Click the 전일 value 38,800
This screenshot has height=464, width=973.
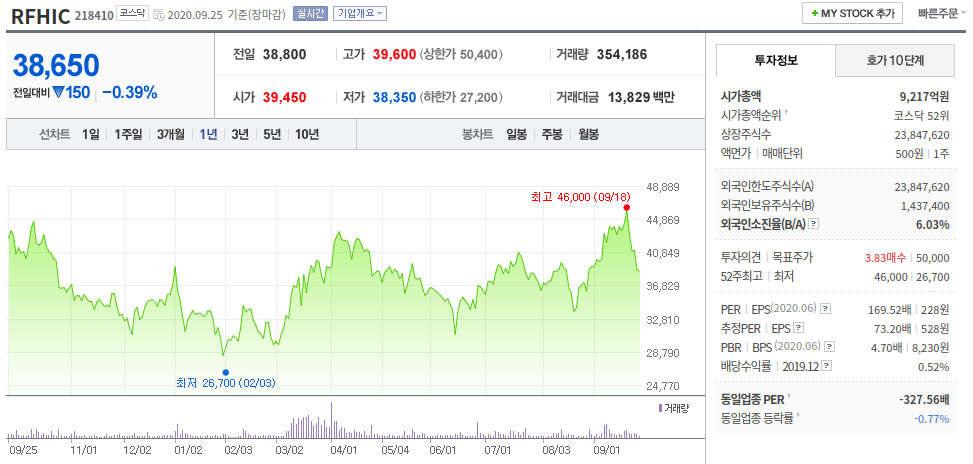[x=285, y=55]
